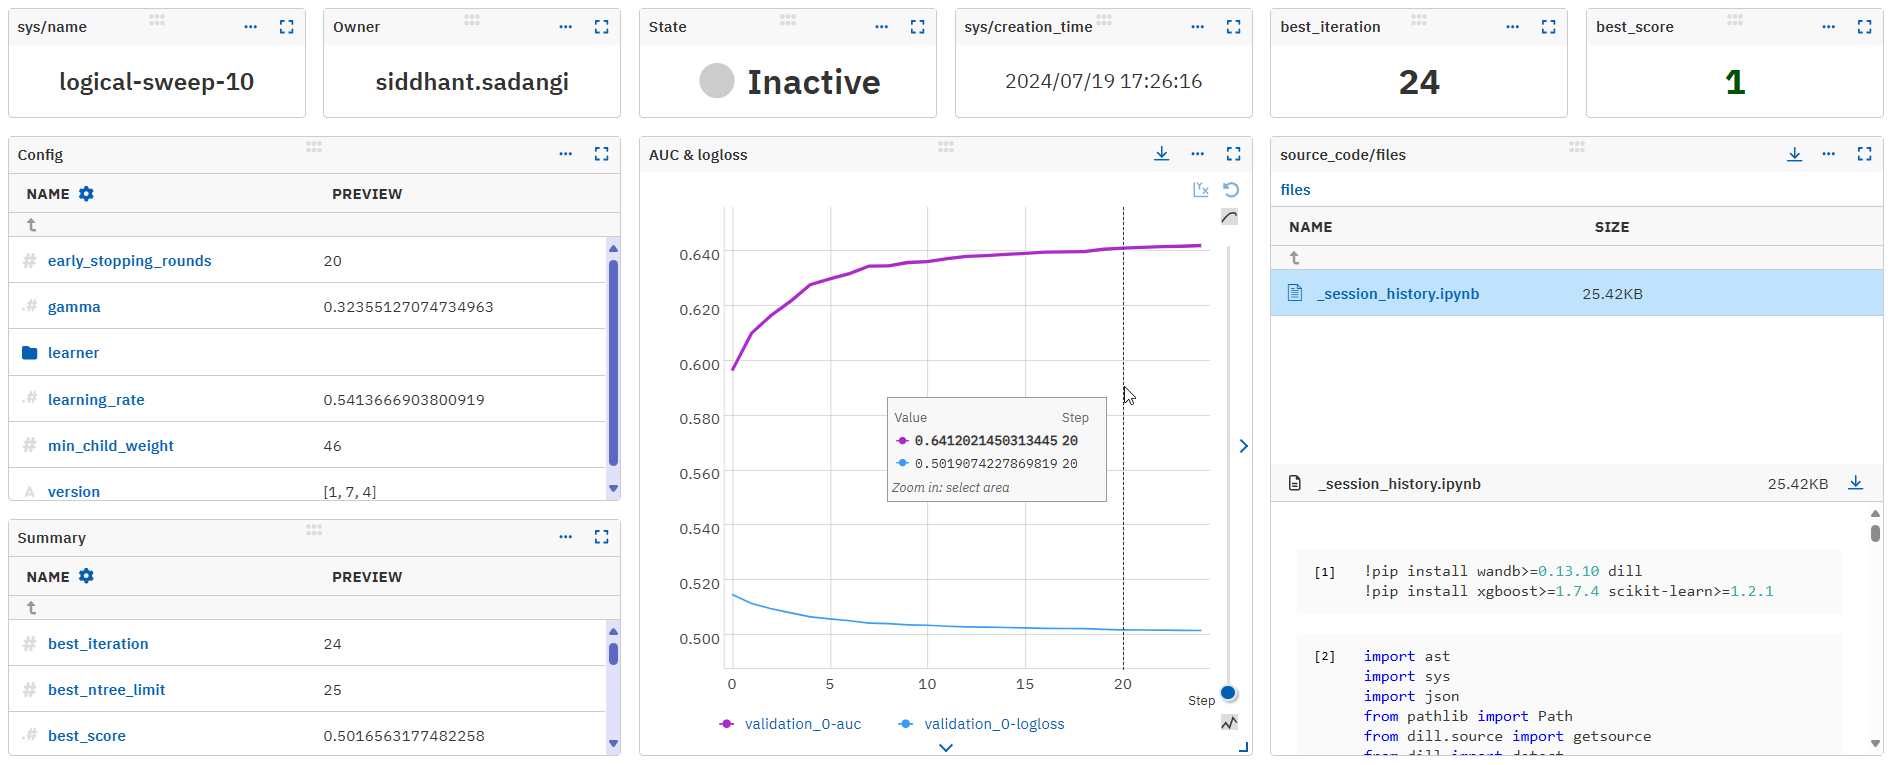Expand chart legend with down chevron
The height and width of the screenshot is (765, 1893).
[946, 748]
